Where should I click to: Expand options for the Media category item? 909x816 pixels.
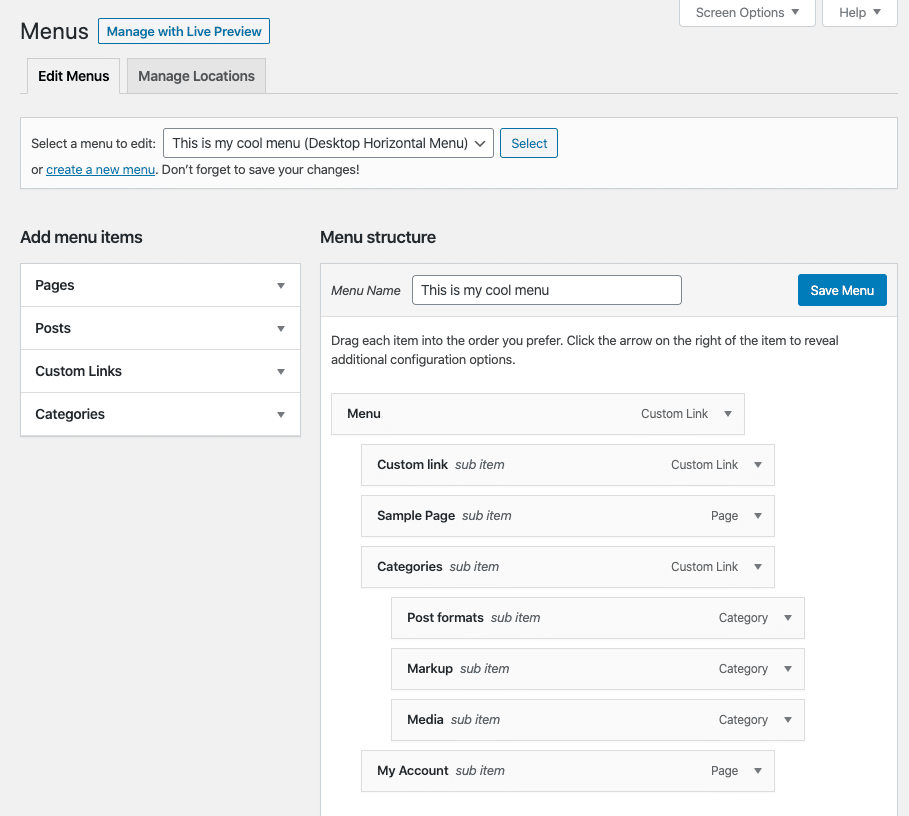pos(789,719)
